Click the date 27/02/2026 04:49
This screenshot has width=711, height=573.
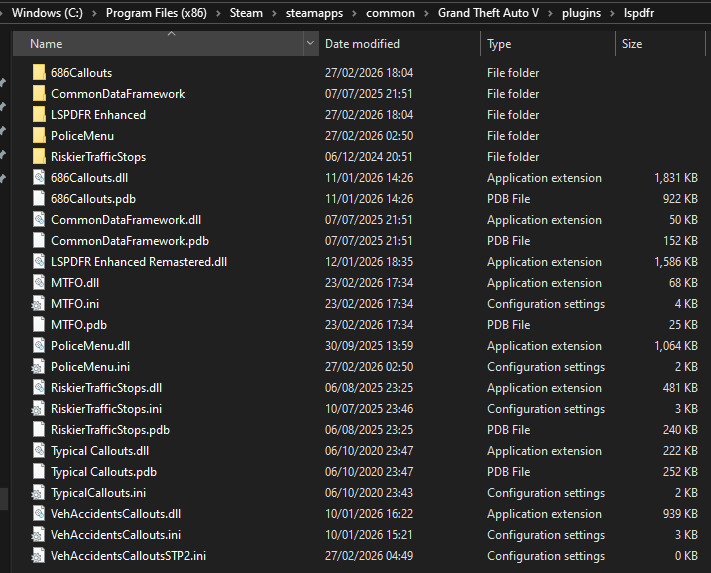click(x=369, y=556)
